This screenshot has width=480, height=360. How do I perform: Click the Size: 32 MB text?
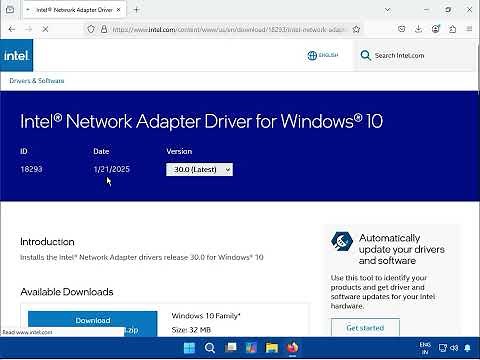pyautogui.click(x=191, y=330)
